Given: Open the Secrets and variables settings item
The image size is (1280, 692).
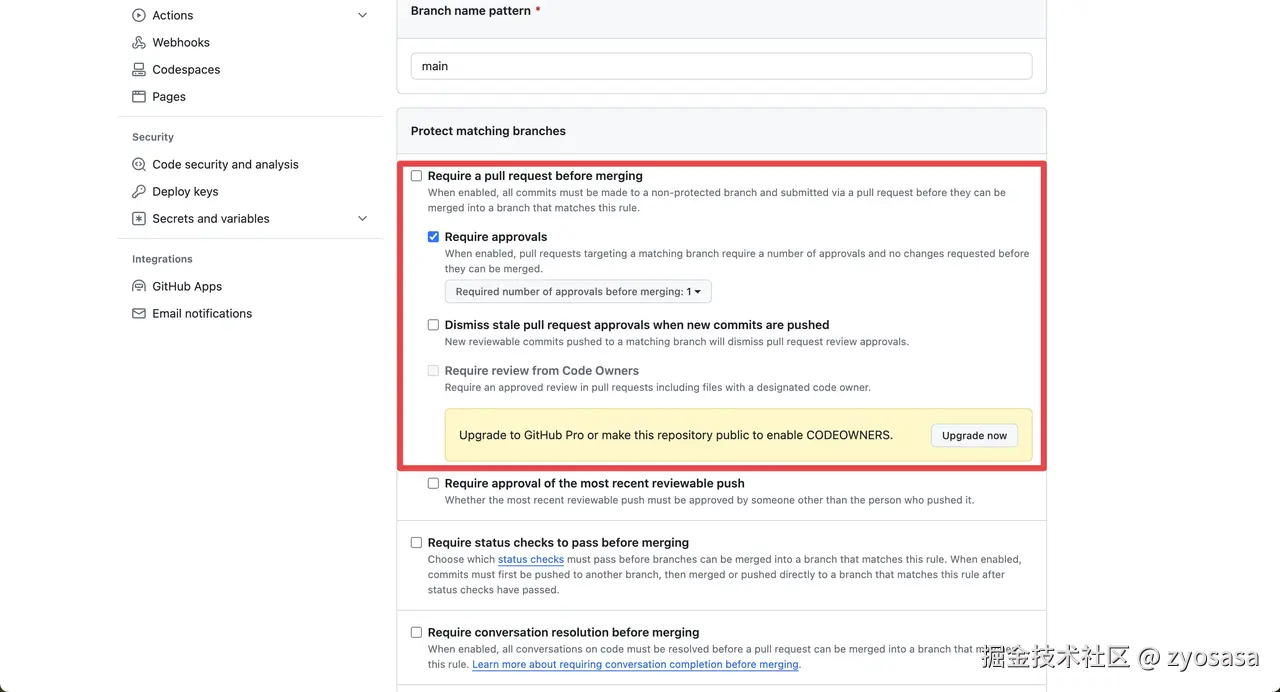Looking at the screenshot, I should click(211, 219).
